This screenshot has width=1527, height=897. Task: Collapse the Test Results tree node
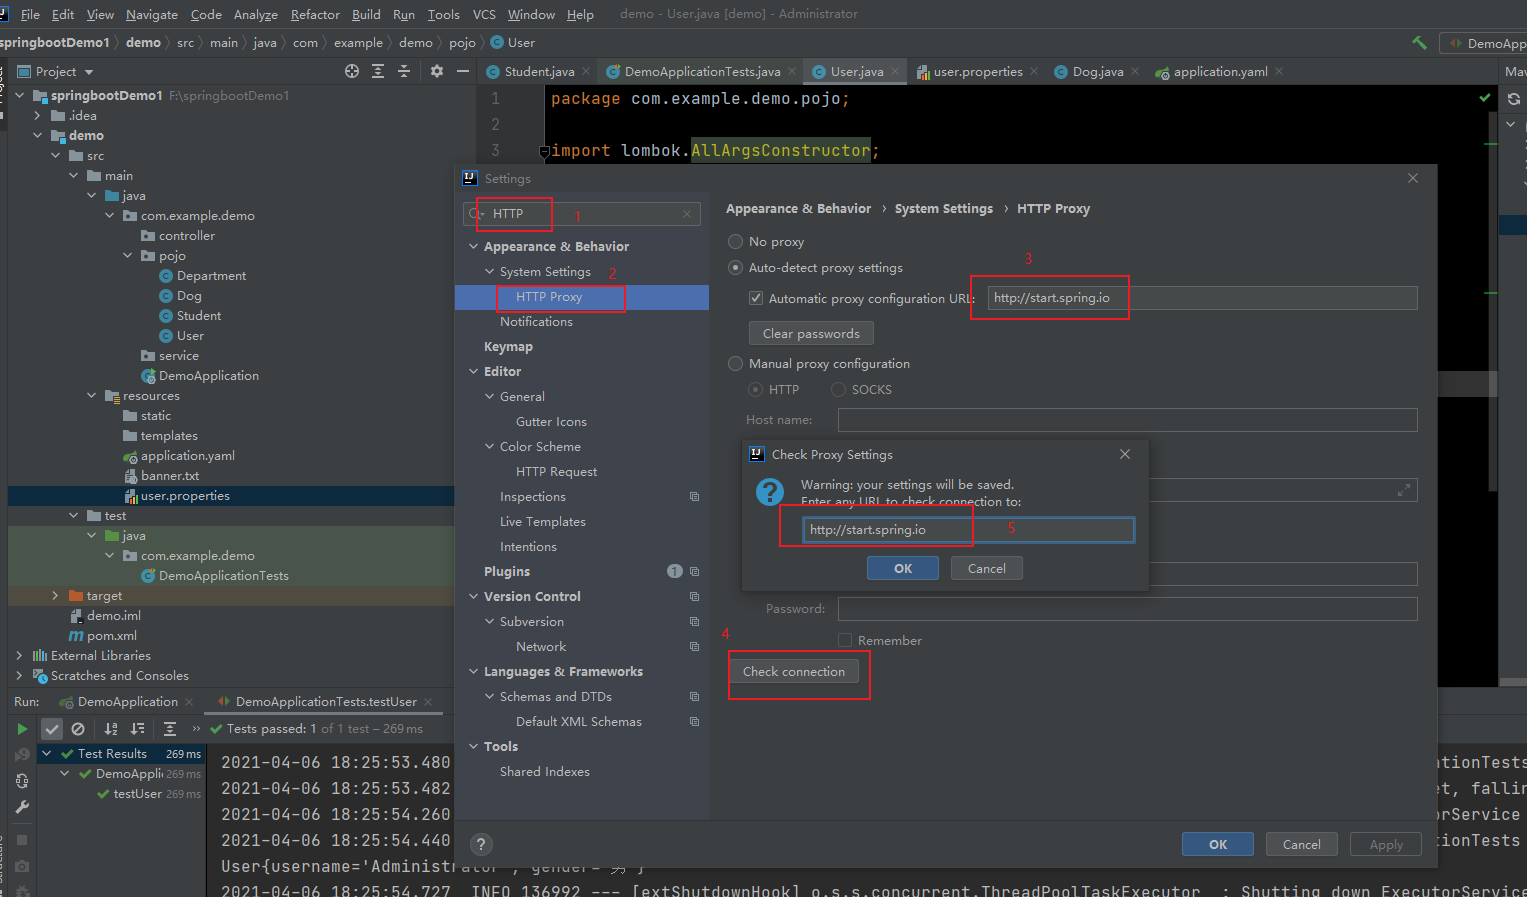[46, 753]
